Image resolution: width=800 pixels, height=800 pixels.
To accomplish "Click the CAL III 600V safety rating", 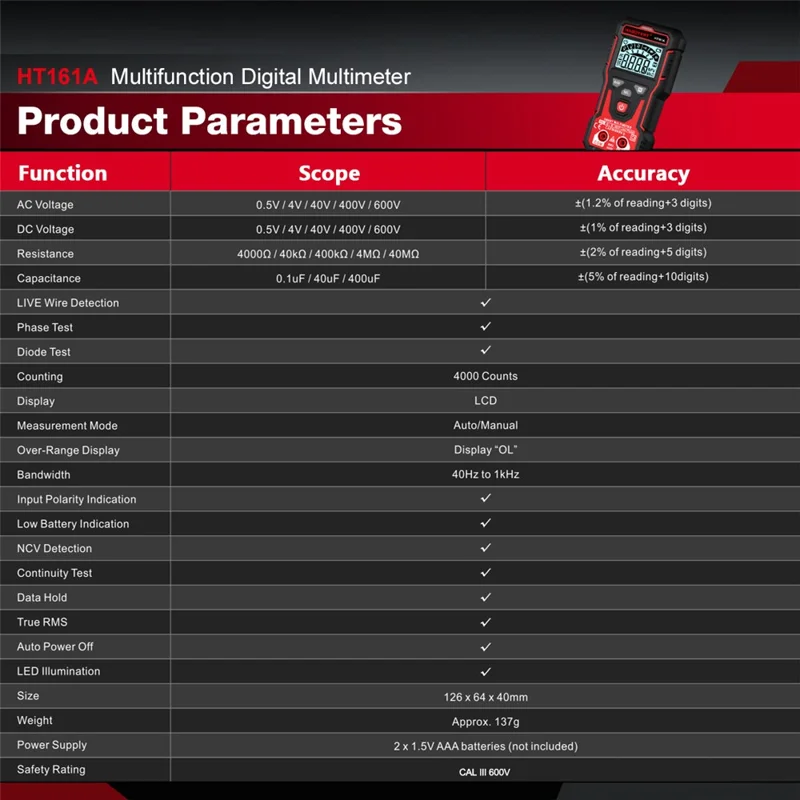I will click(x=485, y=771).
